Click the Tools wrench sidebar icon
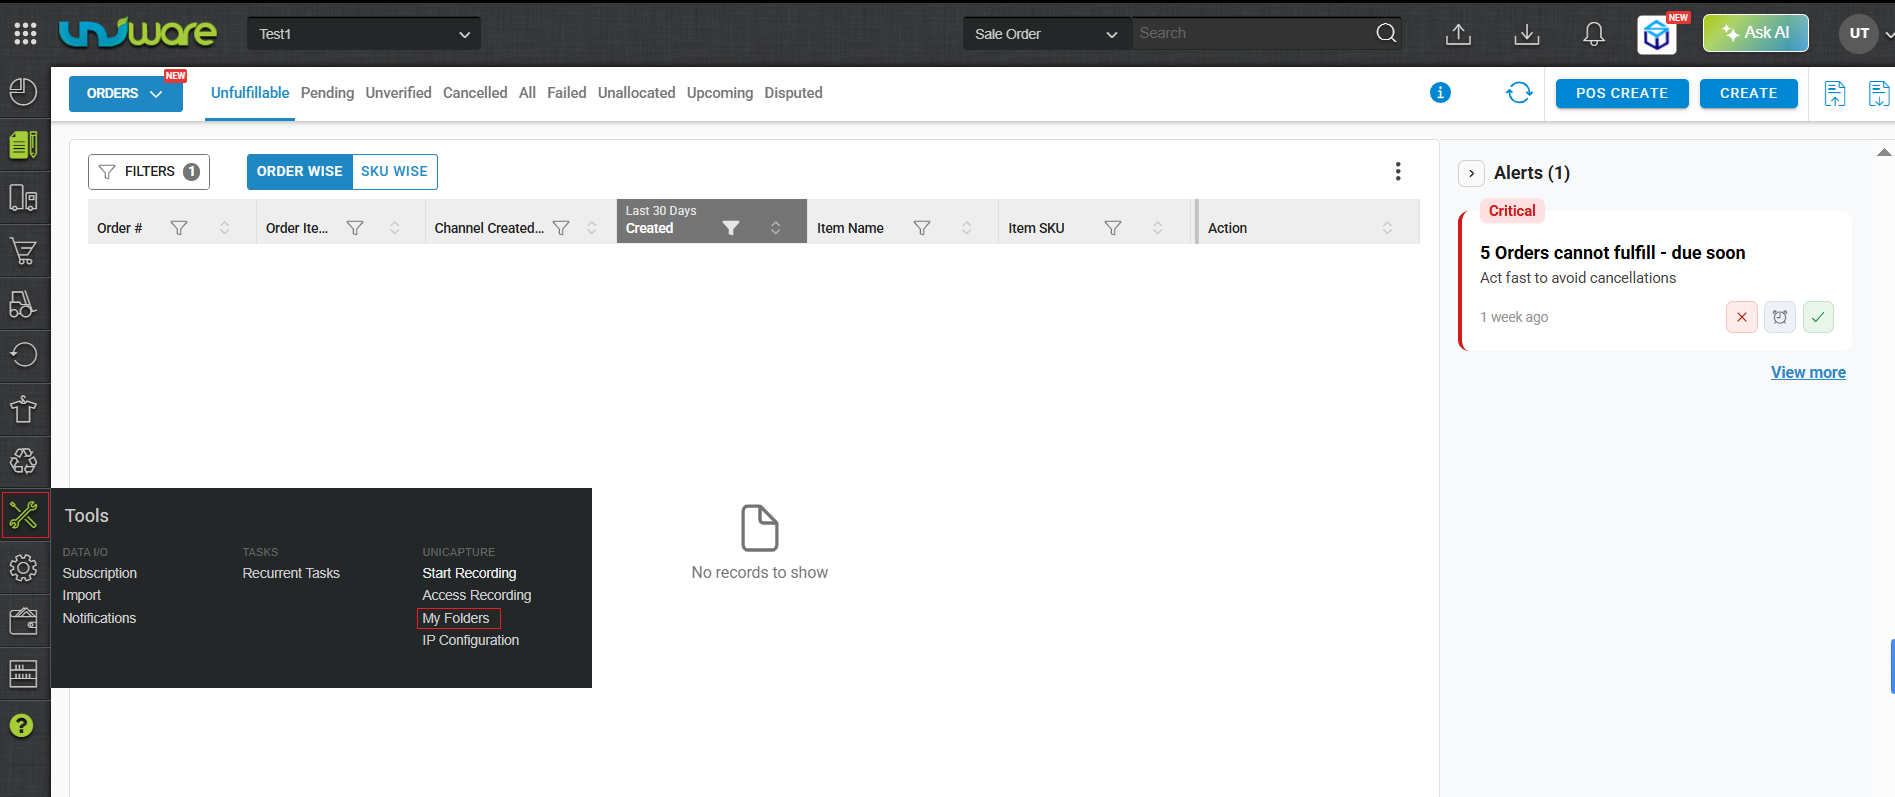This screenshot has height=797, width=1895. coord(24,515)
